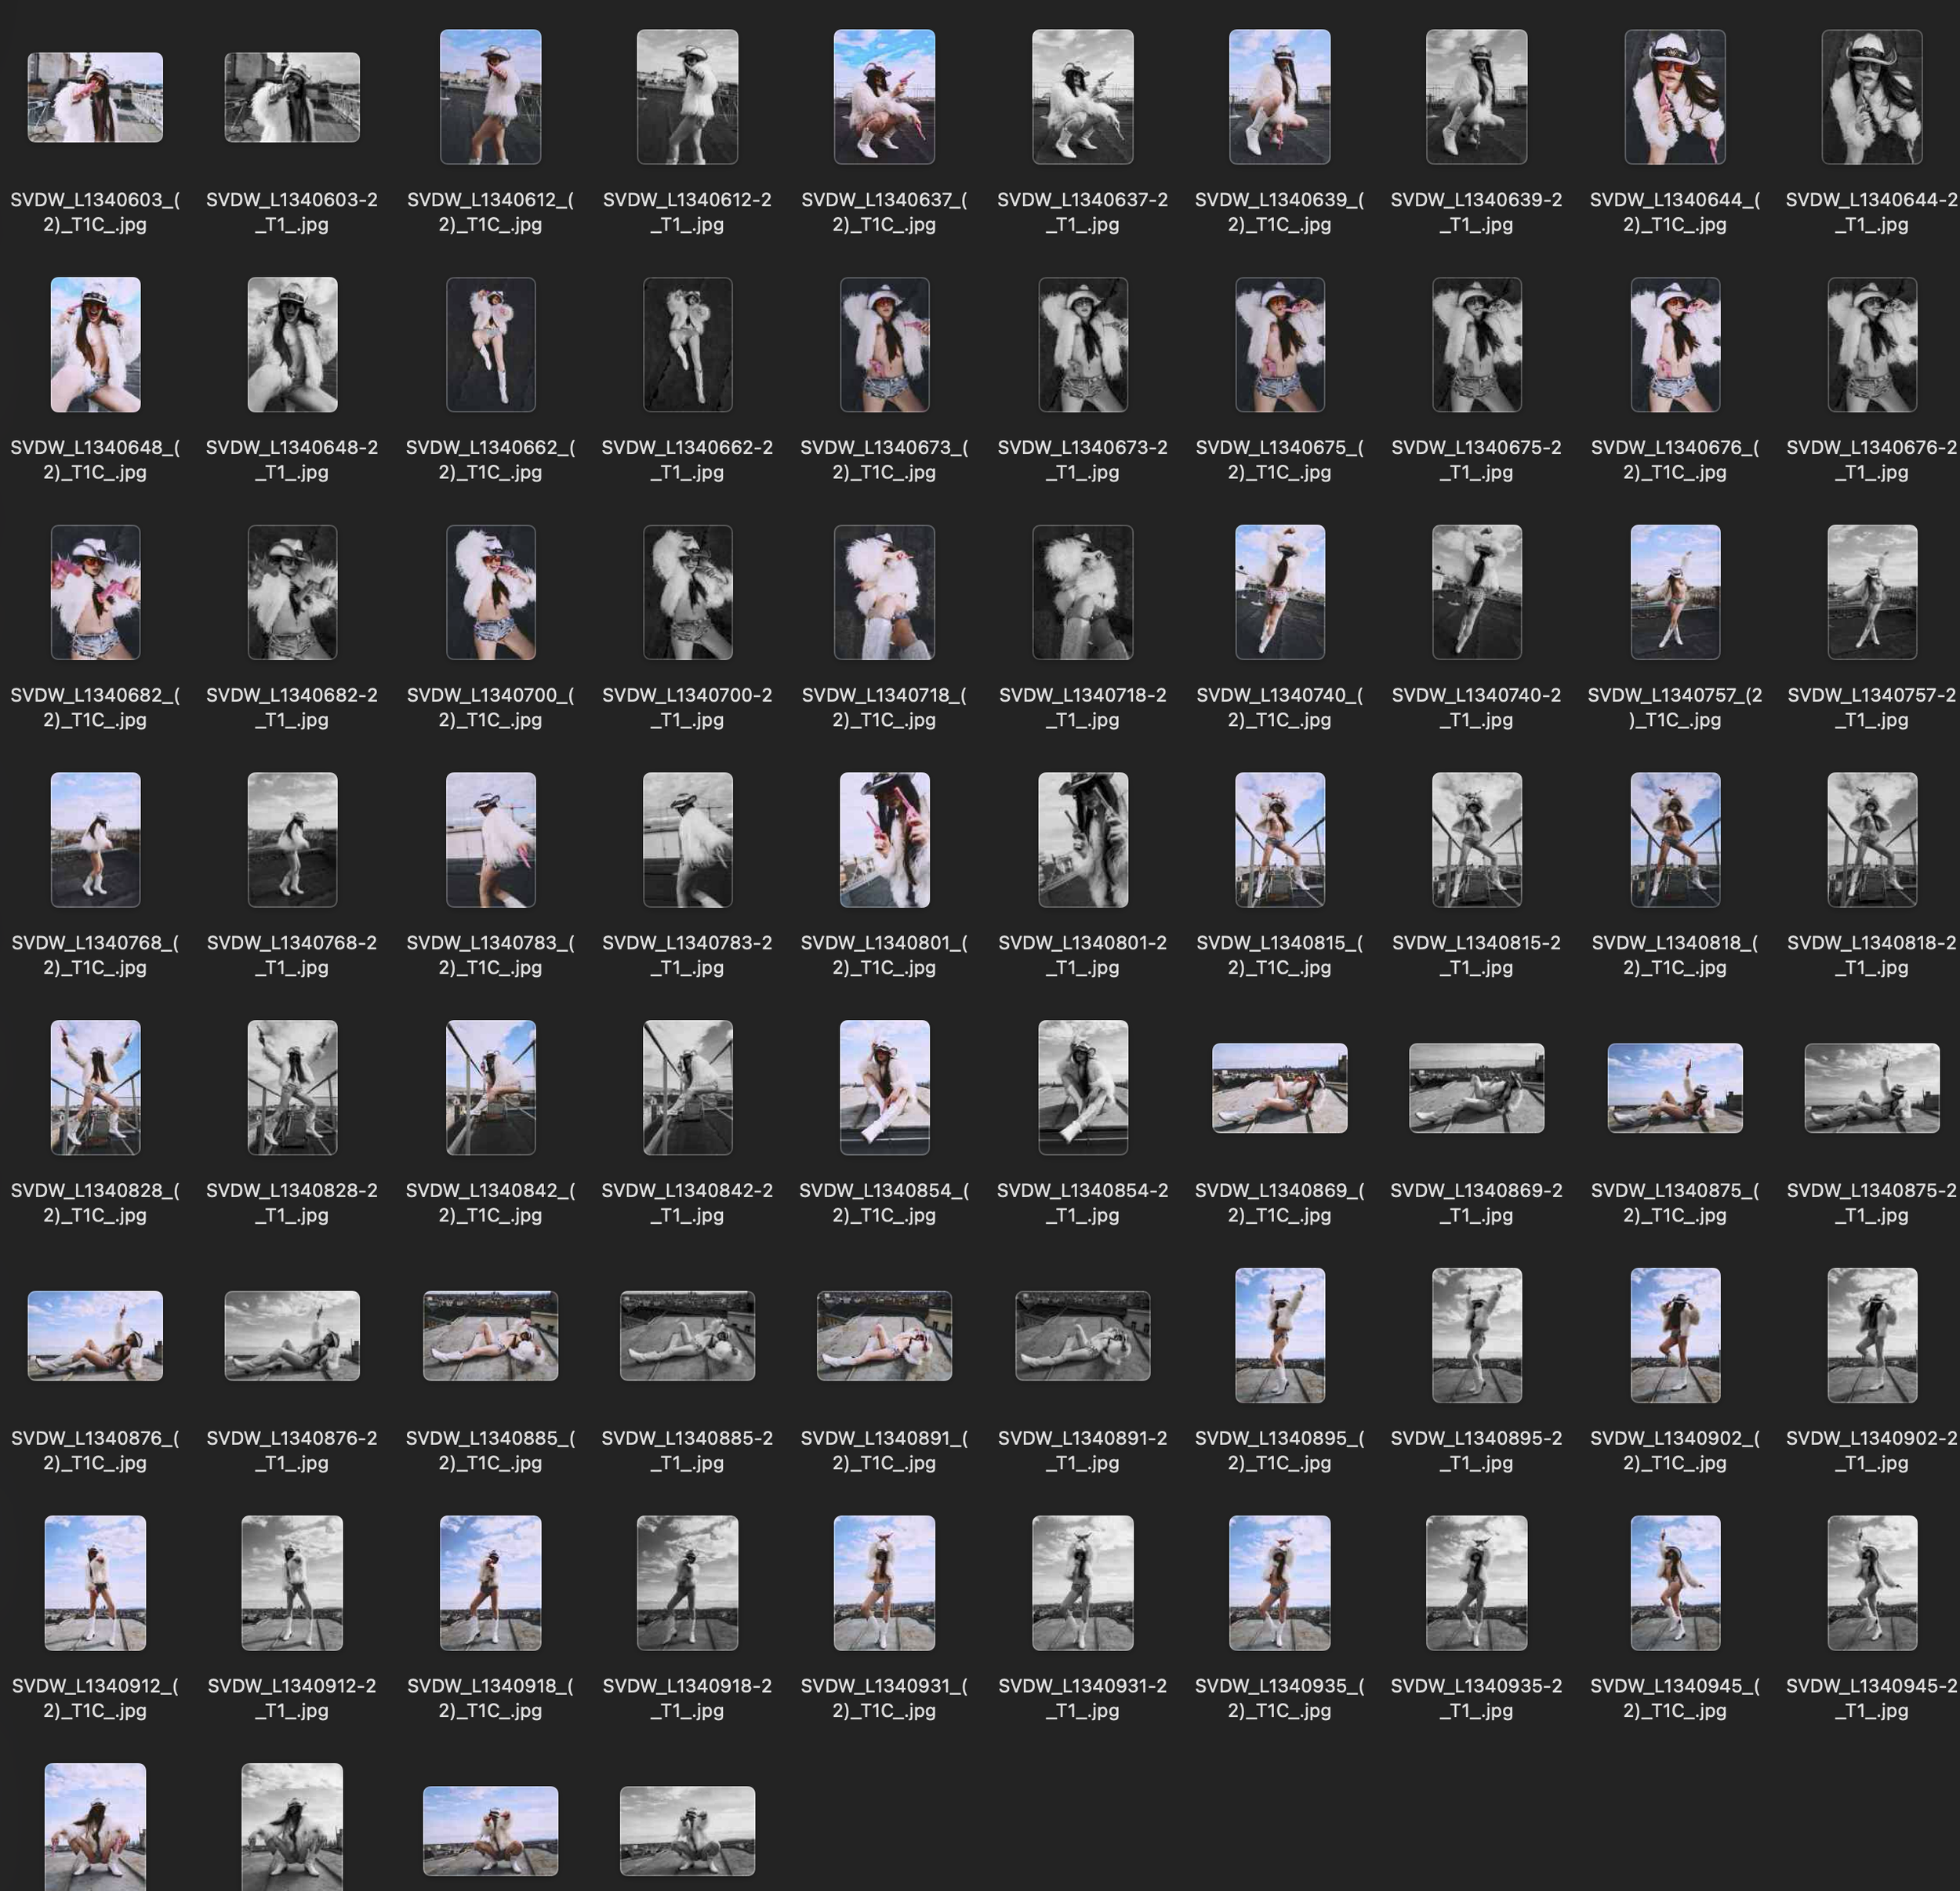Viewport: 1960px width, 1891px height.
Task: Choose the SVDW_L1340644_(2)_T1C_.jpg thumbnail
Action: (x=1675, y=97)
